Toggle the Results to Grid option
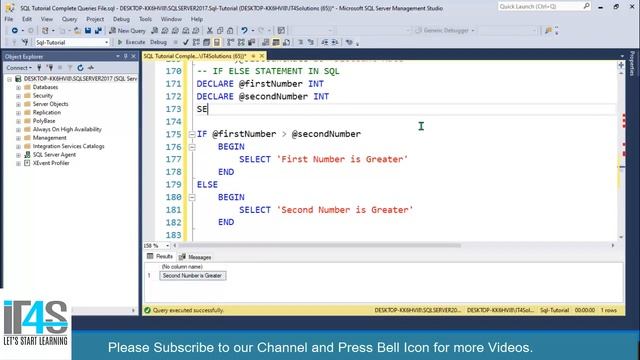 [276, 42]
